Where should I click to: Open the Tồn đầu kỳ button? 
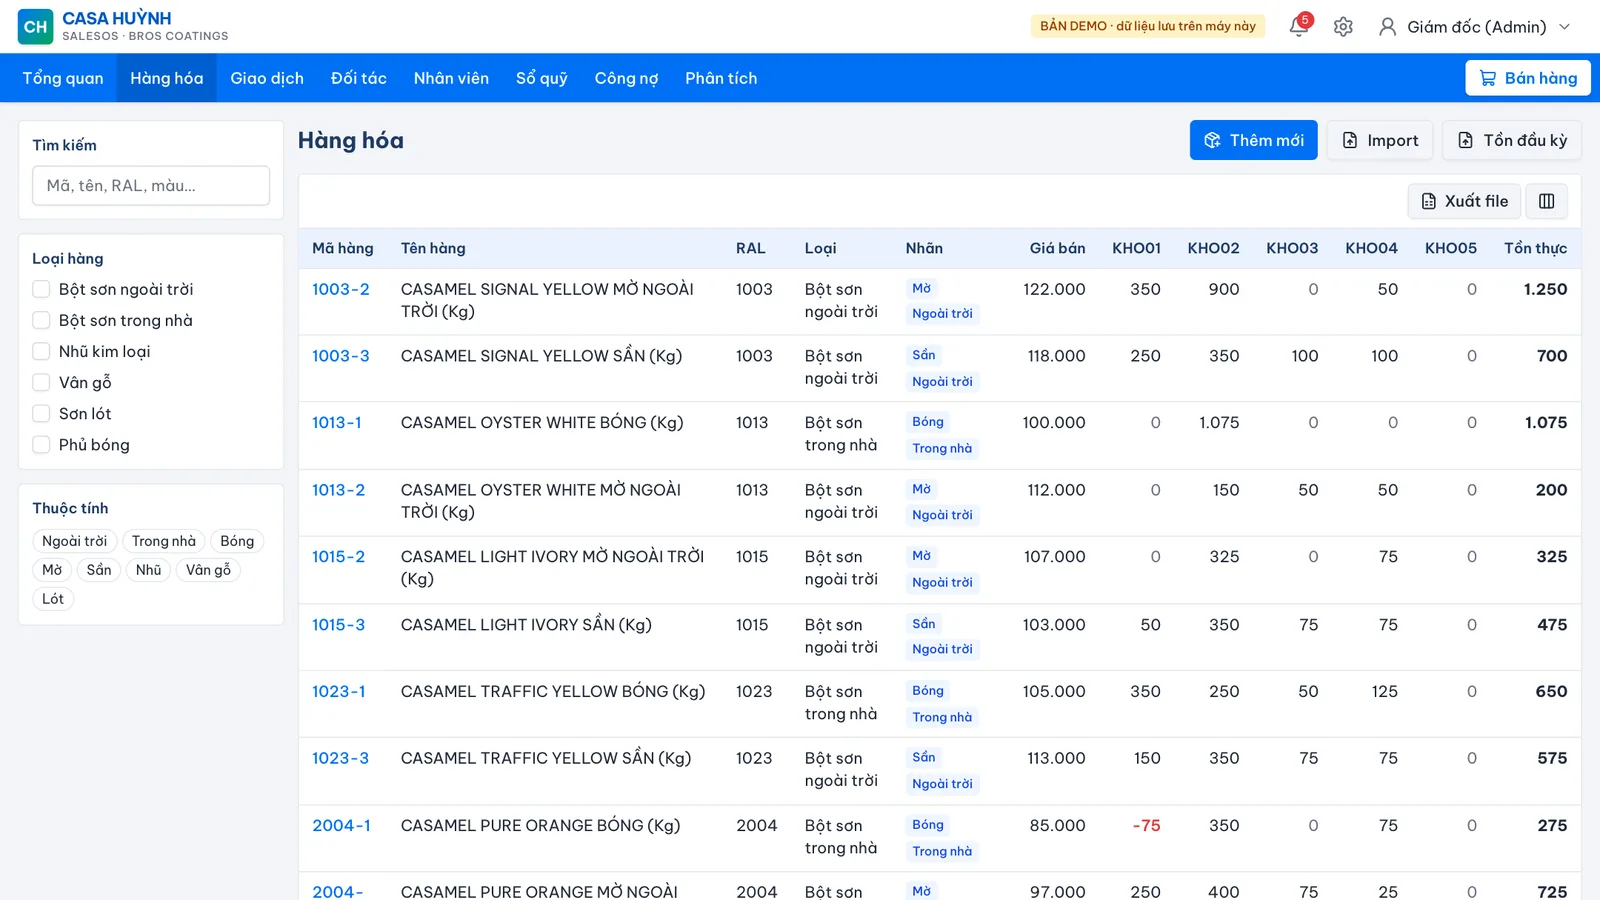coord(1511,140)
